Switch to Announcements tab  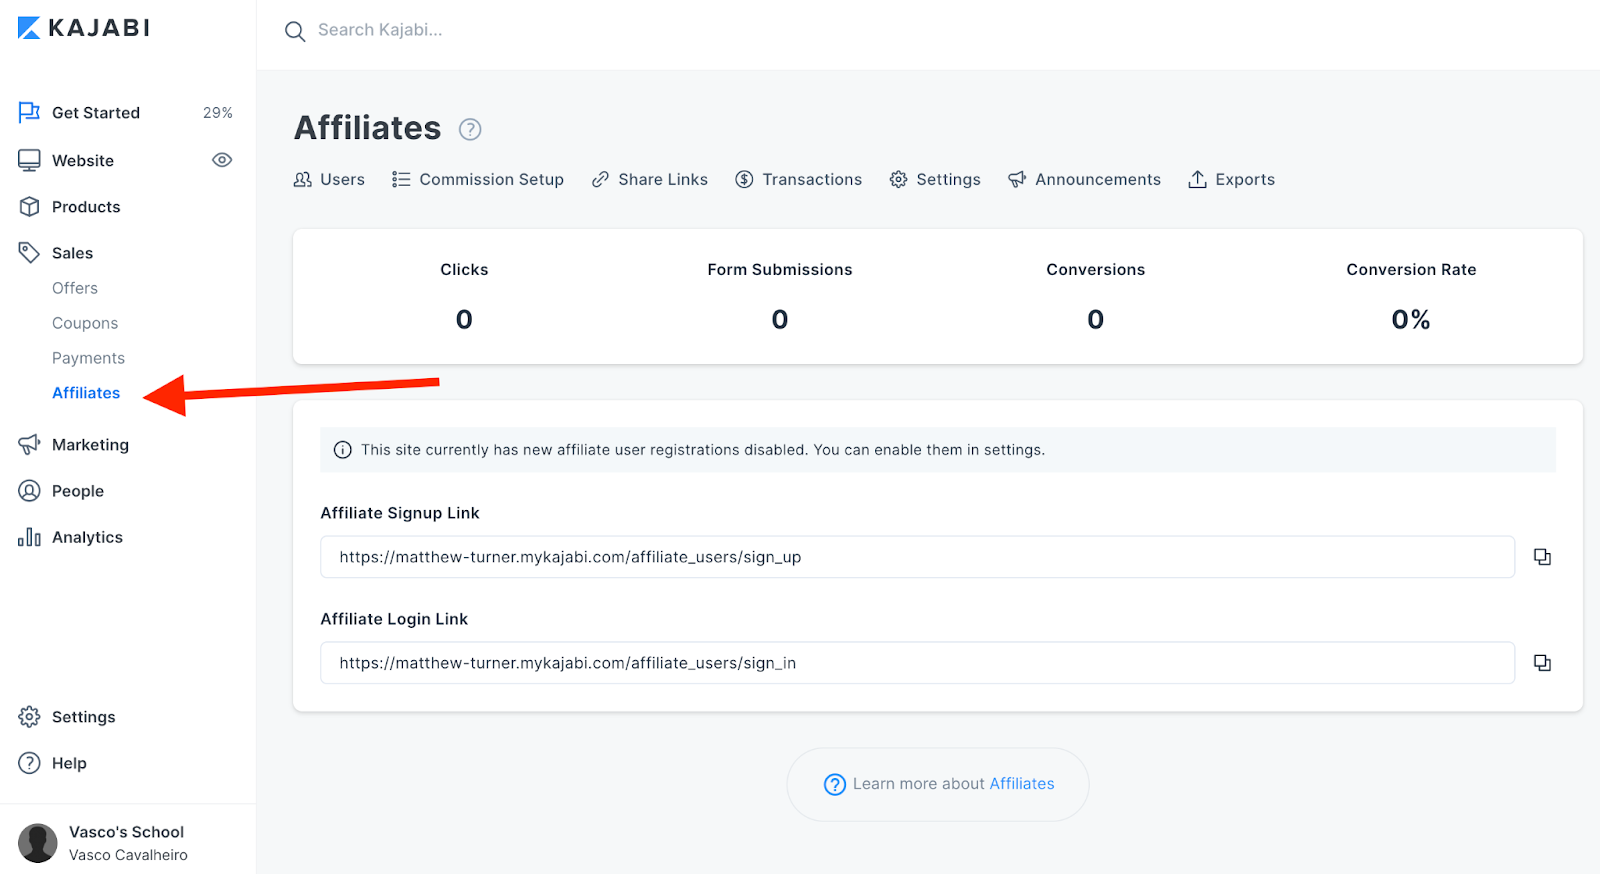(1098, 179)
